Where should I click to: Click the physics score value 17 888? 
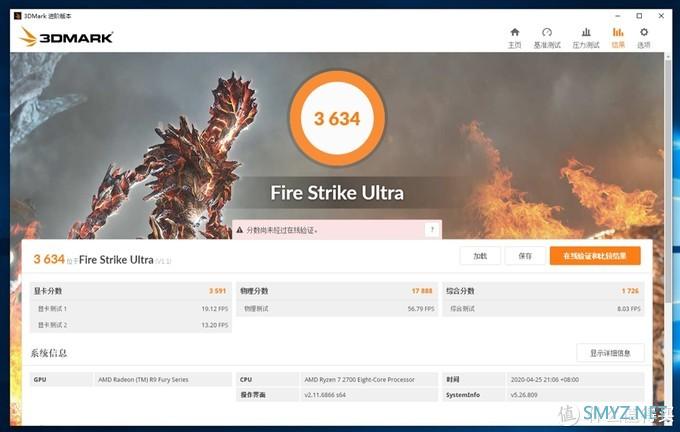[422, 291]
